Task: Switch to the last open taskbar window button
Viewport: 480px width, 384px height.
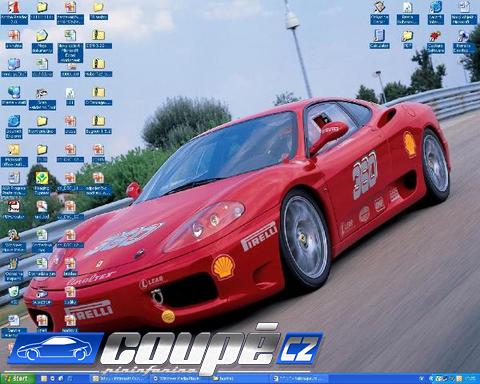Action: [x=300, y=379]
